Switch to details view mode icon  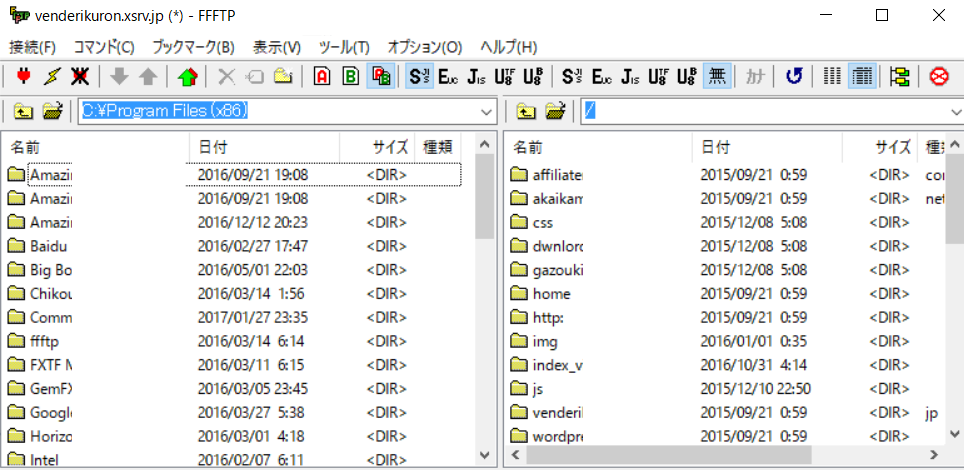click(x=863, y=77)
